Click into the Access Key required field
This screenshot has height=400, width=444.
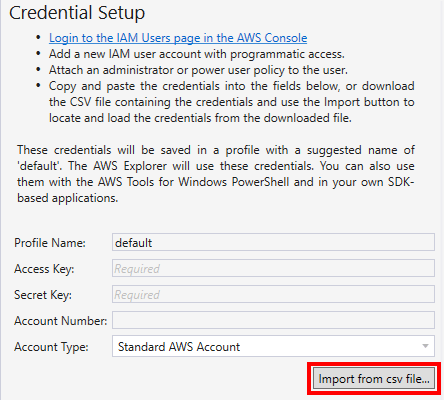pos(273,268)
